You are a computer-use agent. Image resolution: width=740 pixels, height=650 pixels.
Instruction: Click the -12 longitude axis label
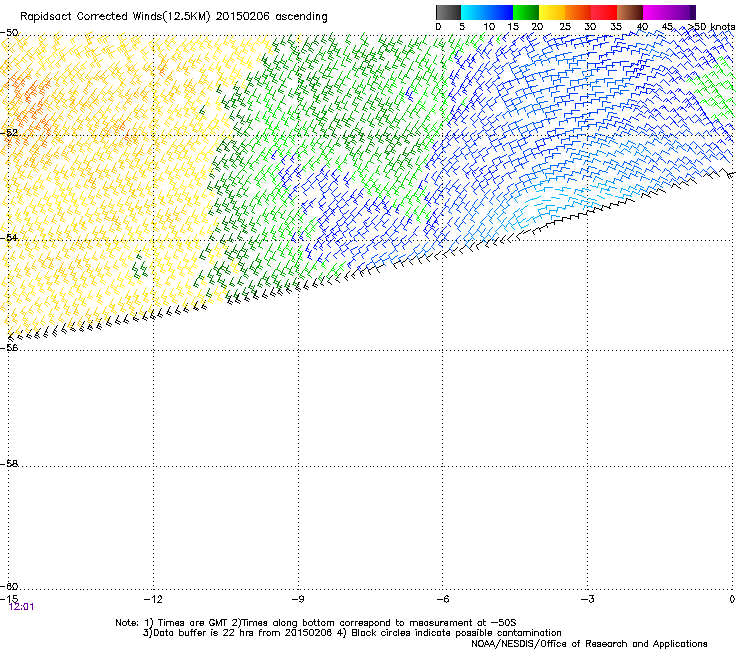point(153,599)
